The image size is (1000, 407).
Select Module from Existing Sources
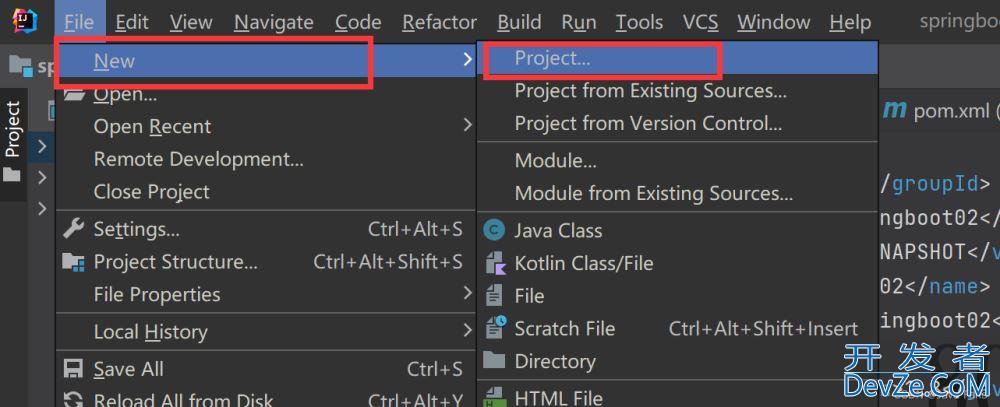pos(654,193)
